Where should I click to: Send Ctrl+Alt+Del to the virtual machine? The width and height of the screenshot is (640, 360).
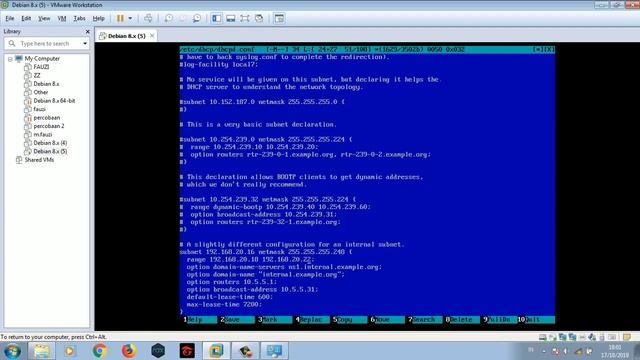click(x=148, y=18)
